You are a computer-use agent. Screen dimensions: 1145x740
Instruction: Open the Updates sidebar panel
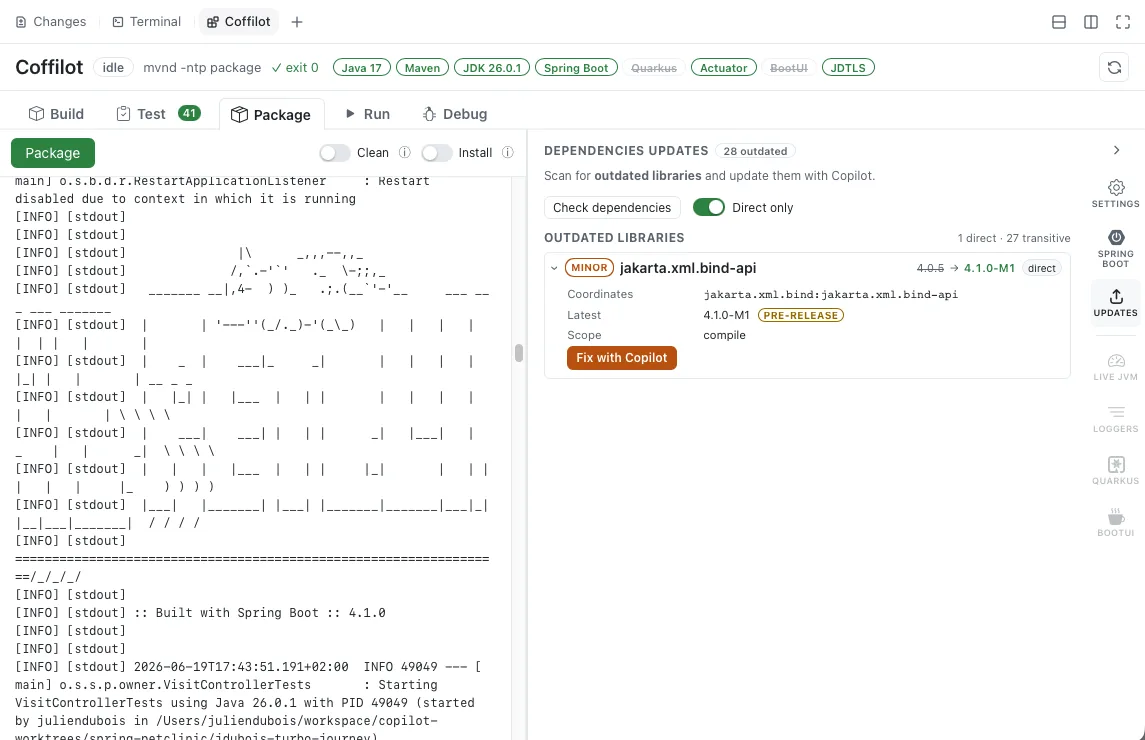click(1115, 302)
